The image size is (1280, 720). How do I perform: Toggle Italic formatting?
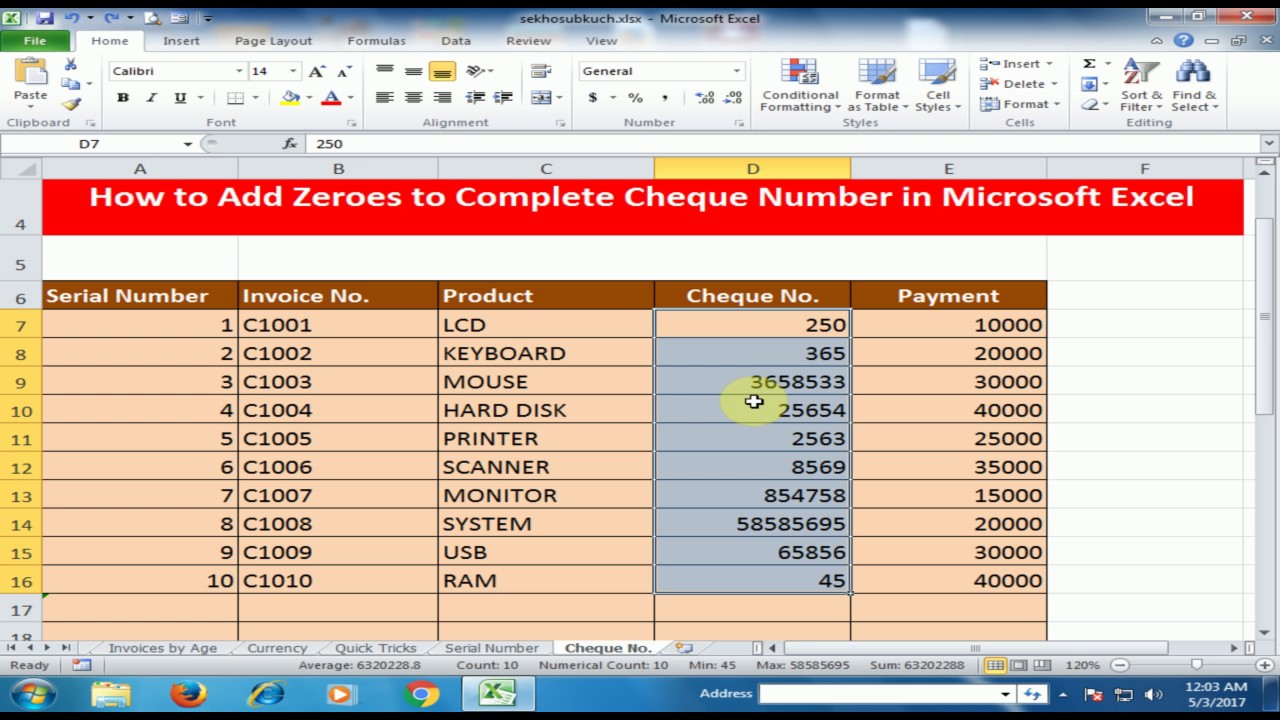point(151,98)
